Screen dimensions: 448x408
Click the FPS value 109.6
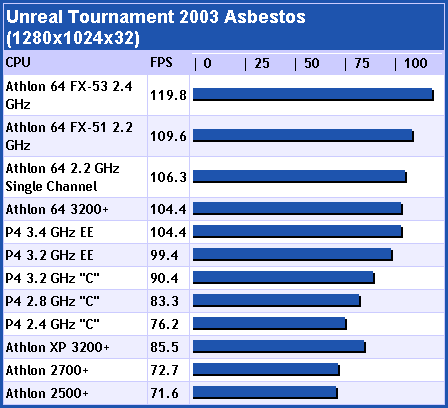[168, 136]
